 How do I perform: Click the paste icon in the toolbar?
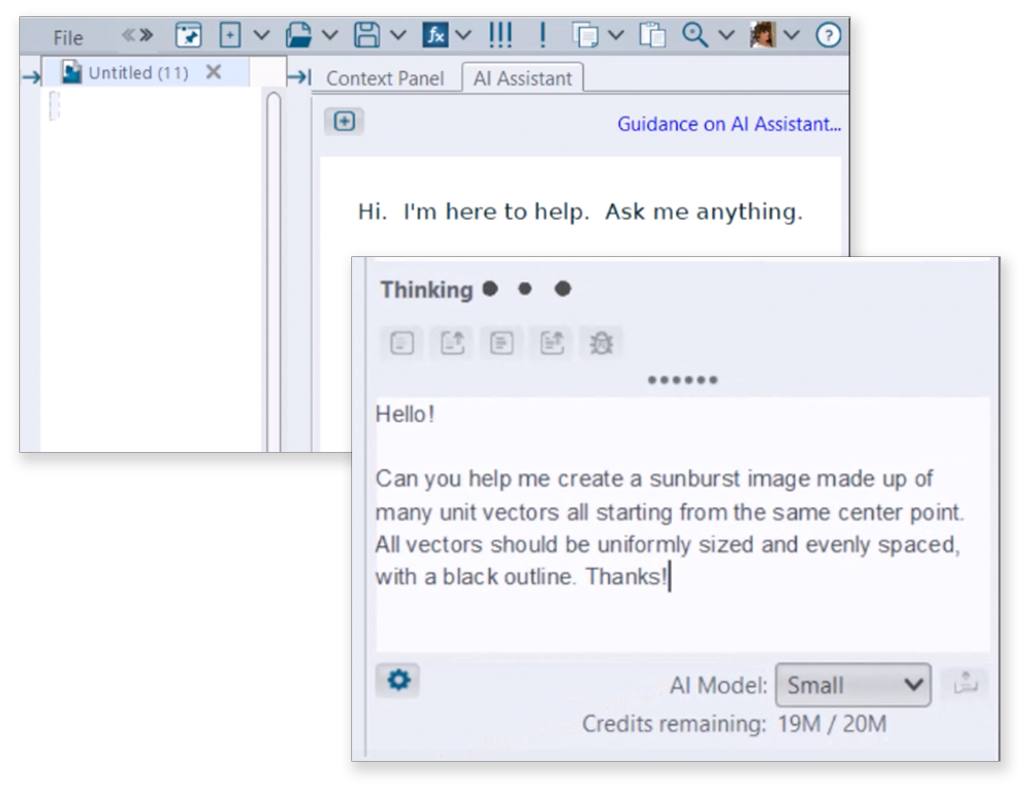click(655, 33)
